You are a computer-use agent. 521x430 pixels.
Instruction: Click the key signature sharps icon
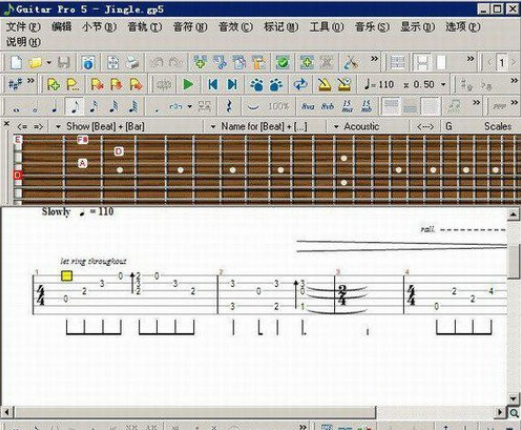click(x=15, y=85)
